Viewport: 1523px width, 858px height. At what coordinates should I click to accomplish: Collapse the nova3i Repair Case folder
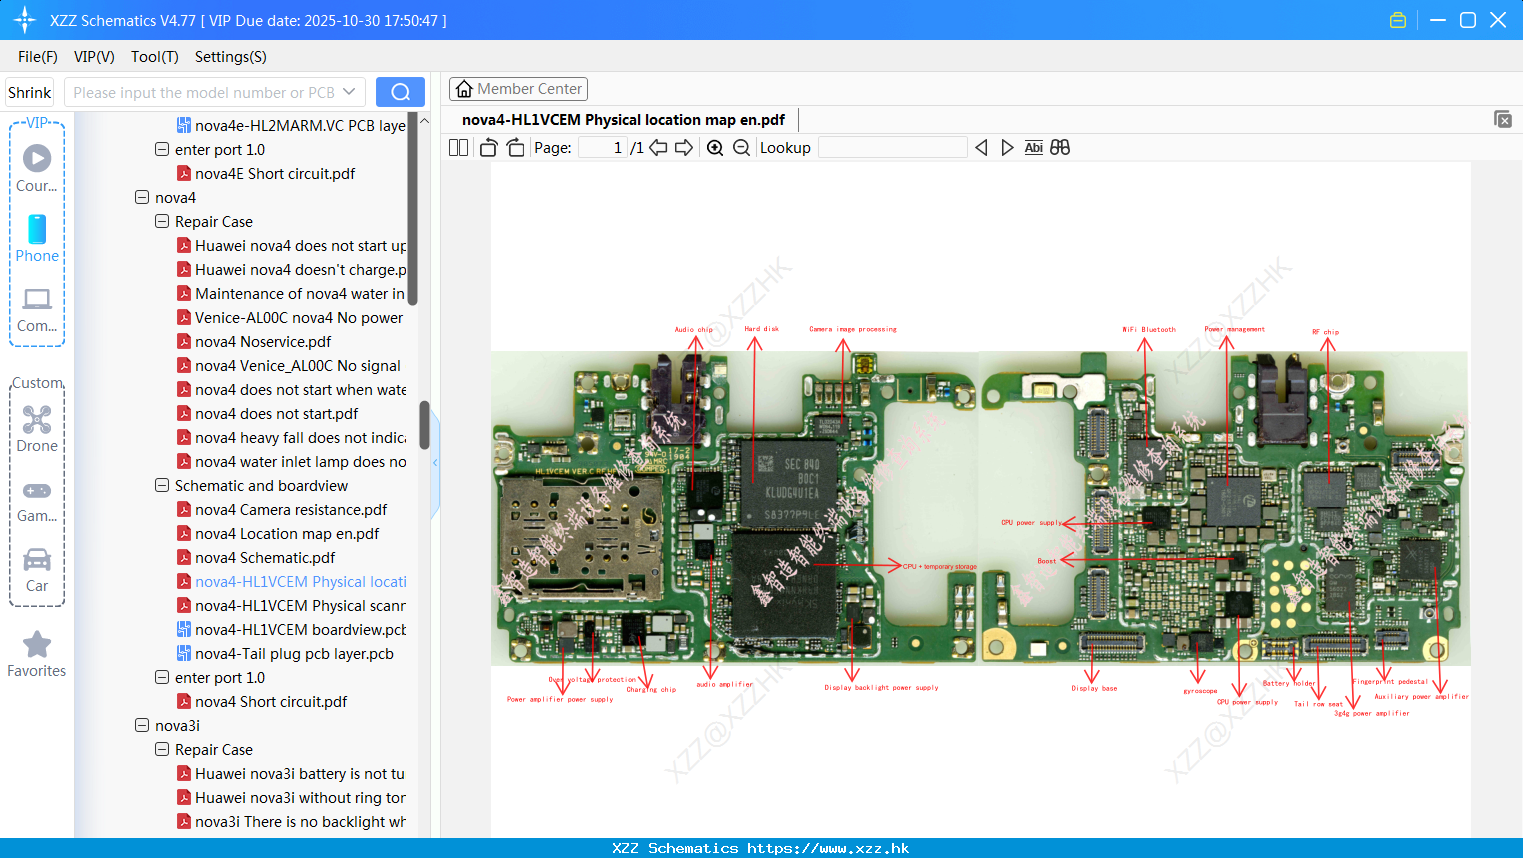click(x=162, y=750)
